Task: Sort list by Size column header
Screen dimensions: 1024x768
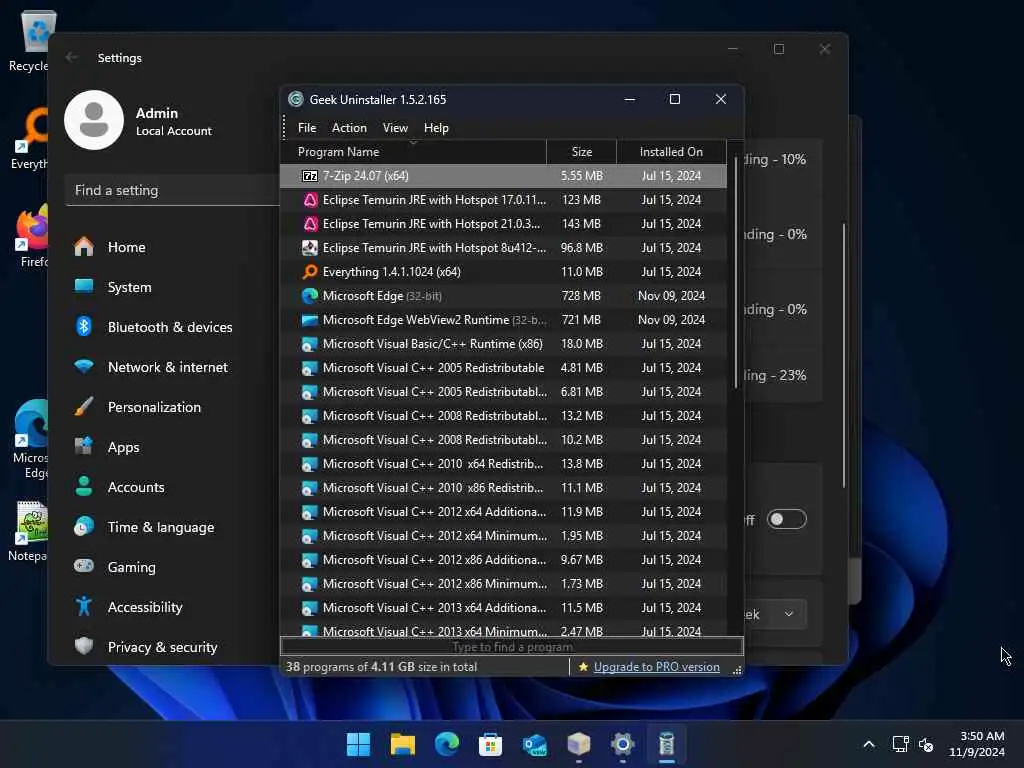Action: pos(581,152)
